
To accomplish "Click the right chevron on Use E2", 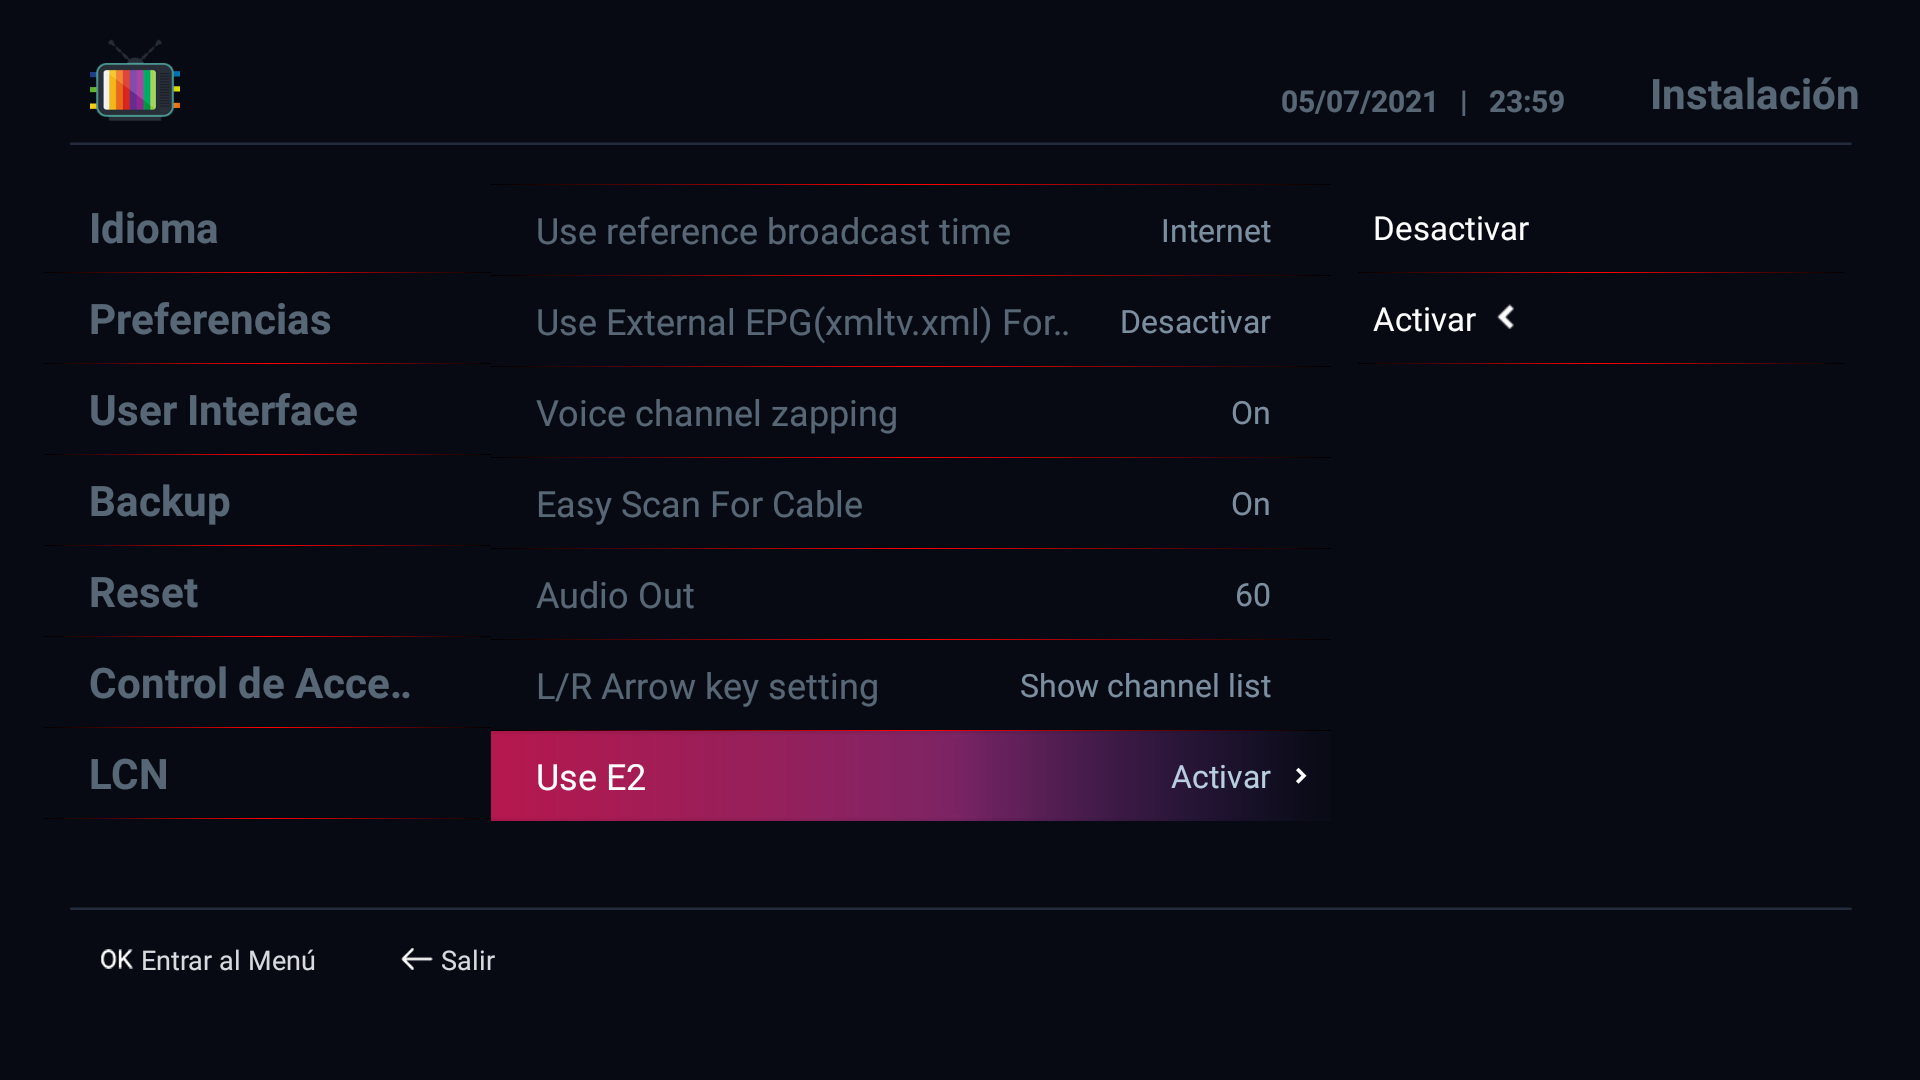I will coord(1301,777).
